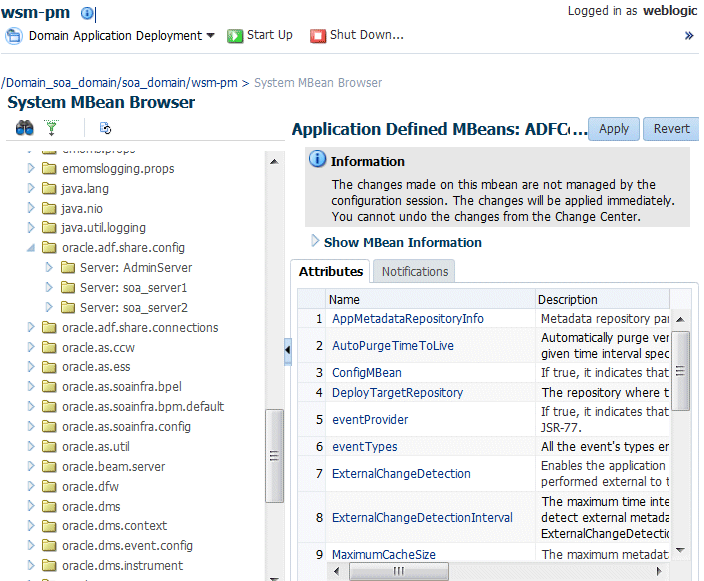The width and height of the screenshot is (704, 581).
Task: Open the Domain Application Deployment menu
Action: [x=122, y=35]
